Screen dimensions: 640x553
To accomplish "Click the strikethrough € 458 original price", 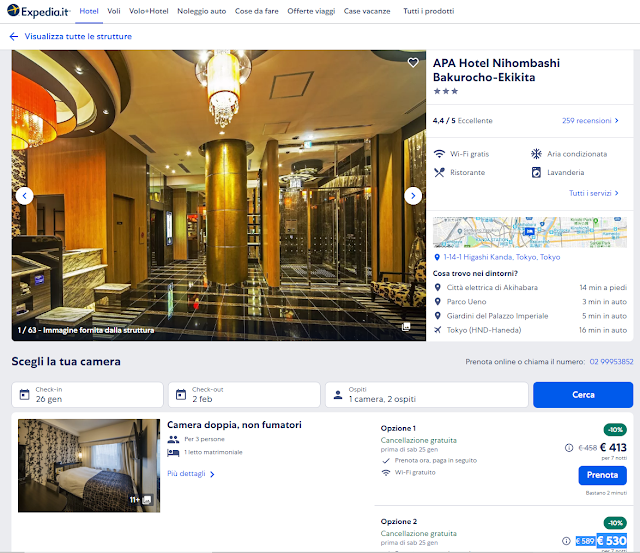I will coord(588,448).
